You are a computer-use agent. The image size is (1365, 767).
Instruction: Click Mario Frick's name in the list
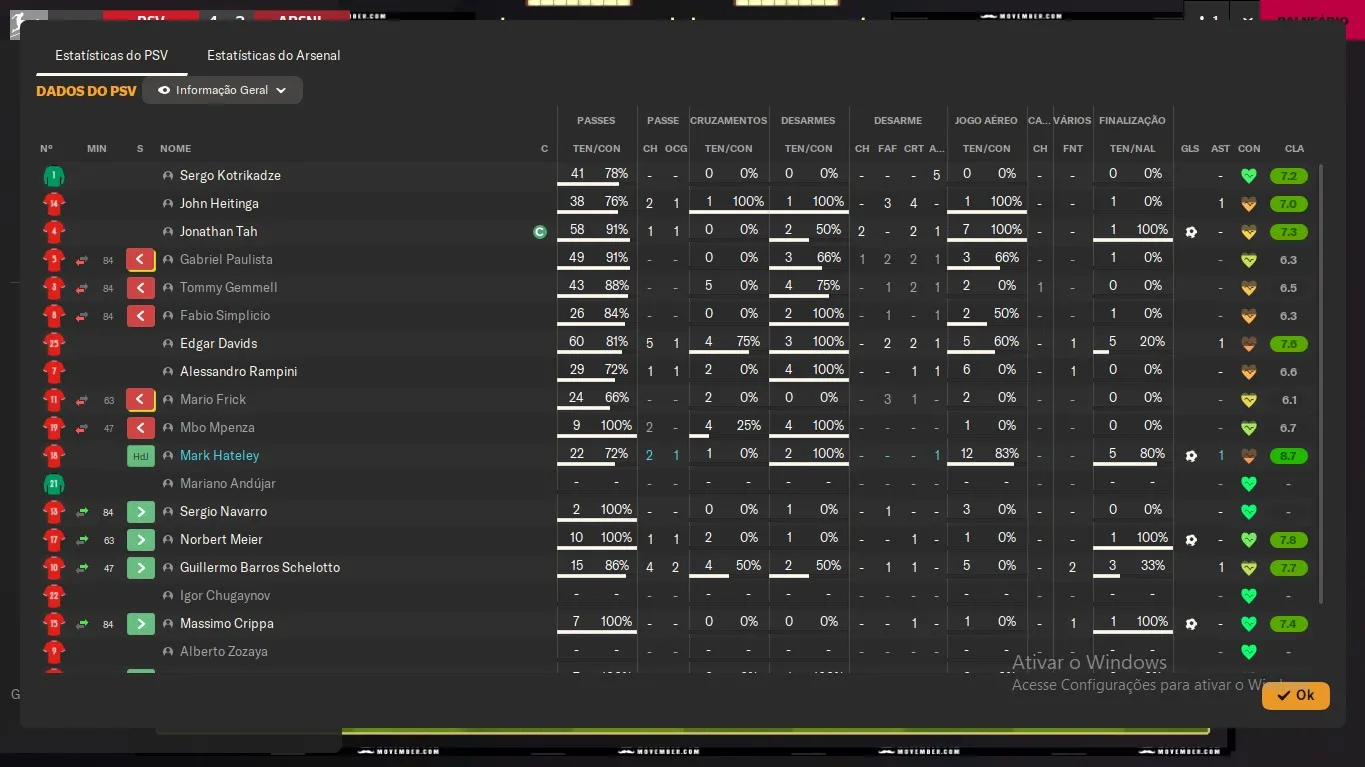(x=213, y=400)
